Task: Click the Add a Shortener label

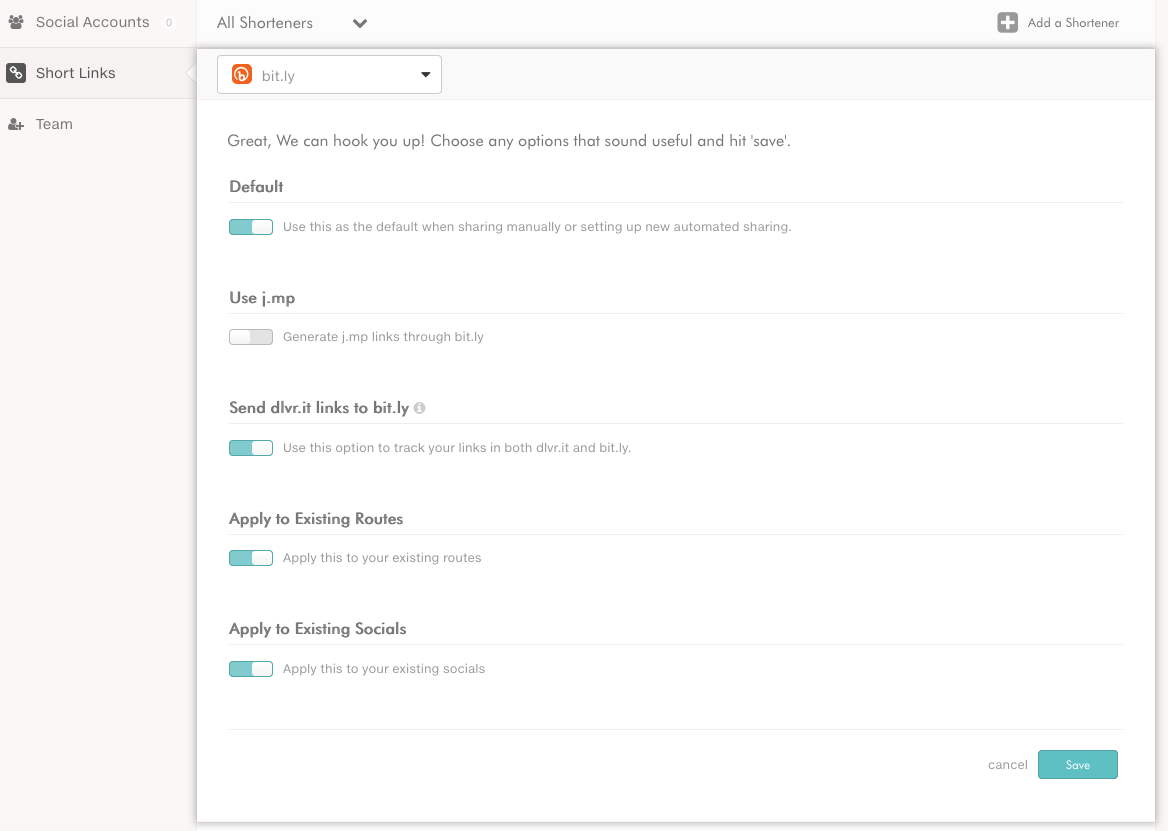Action: tap(1073, 22)
